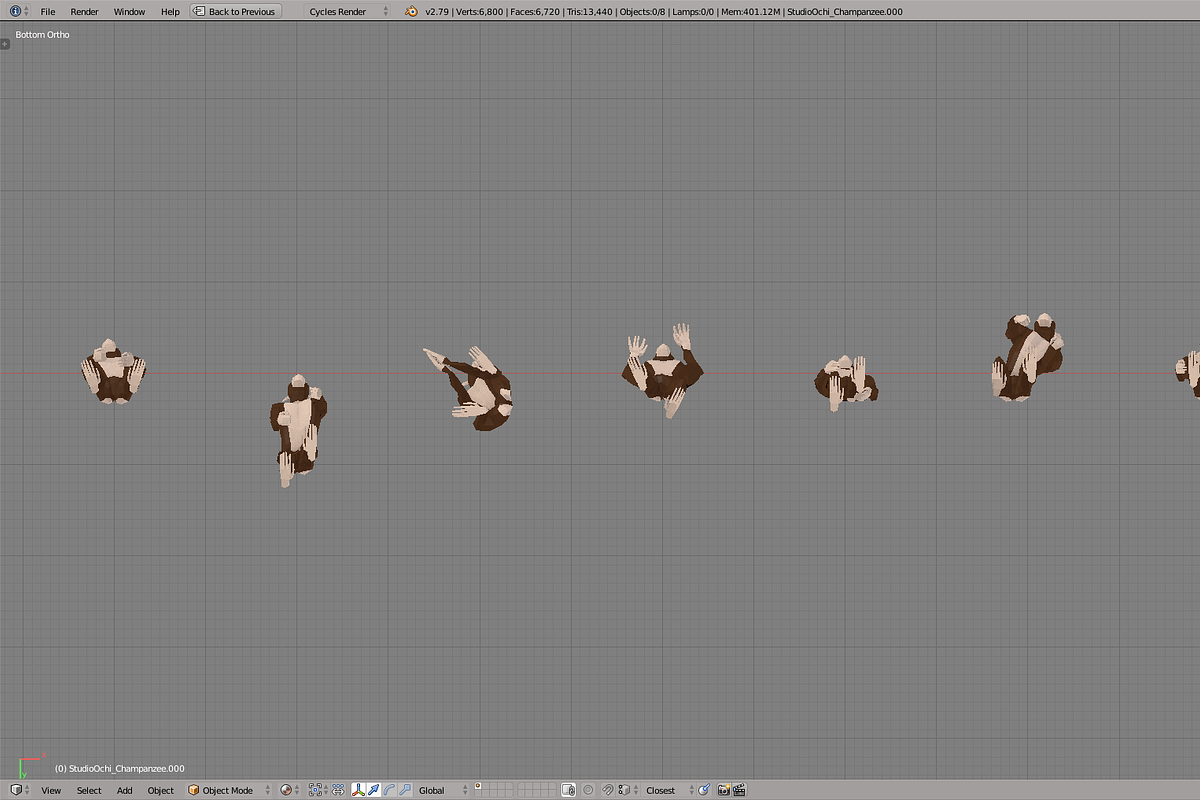Open the View menu in 3D viewport
Viewport: 1200px width, 800px height.
(51, 790)
